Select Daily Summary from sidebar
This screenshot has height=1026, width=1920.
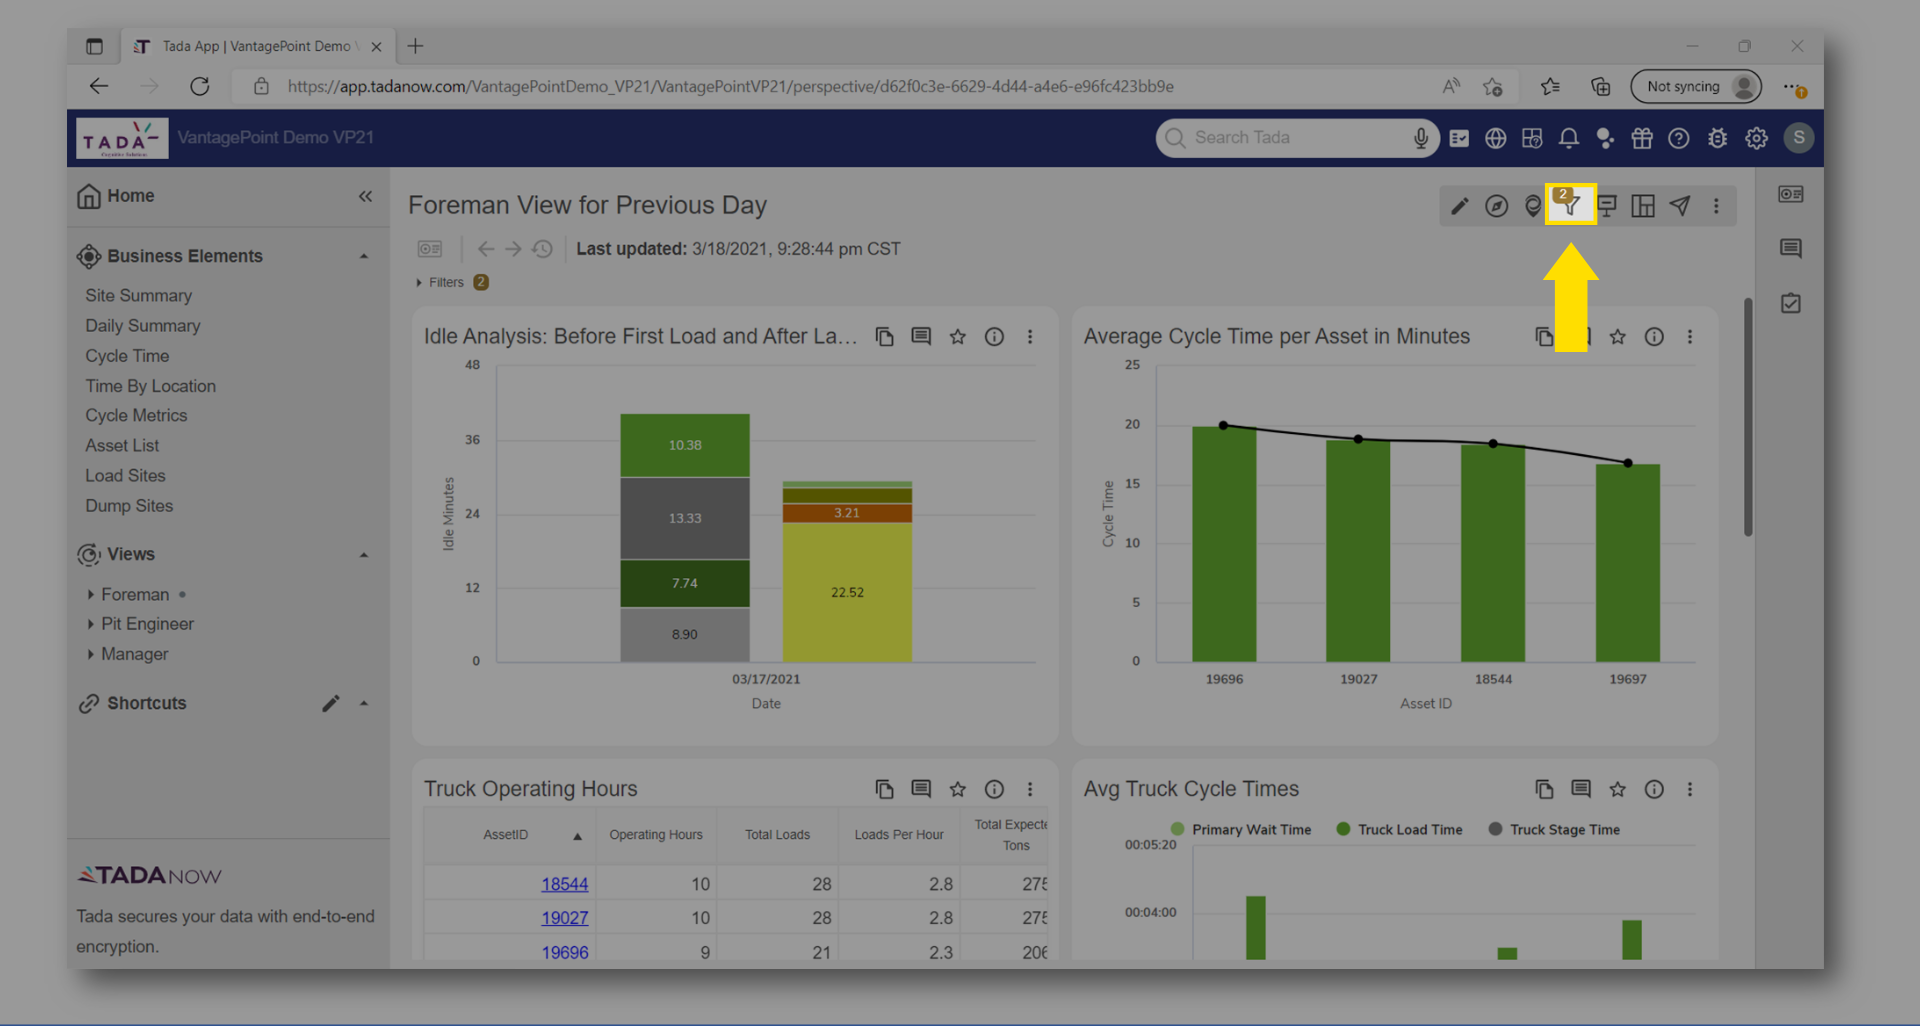click(142, 326)
